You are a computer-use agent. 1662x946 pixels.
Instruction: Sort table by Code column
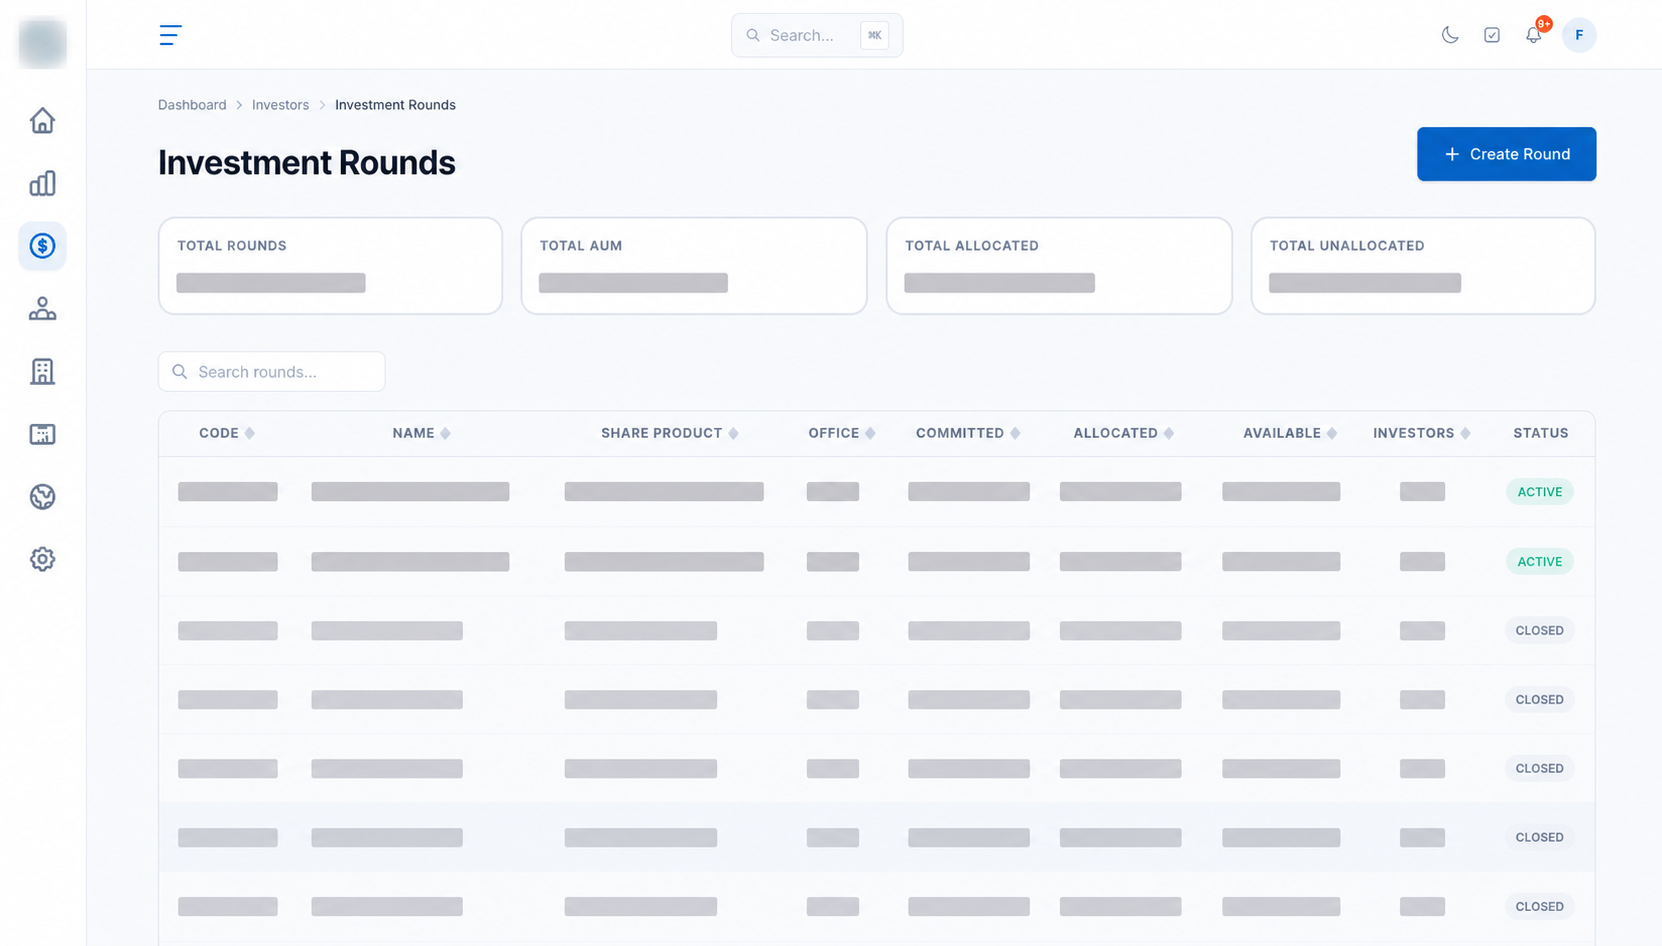[x=227, y=433]
